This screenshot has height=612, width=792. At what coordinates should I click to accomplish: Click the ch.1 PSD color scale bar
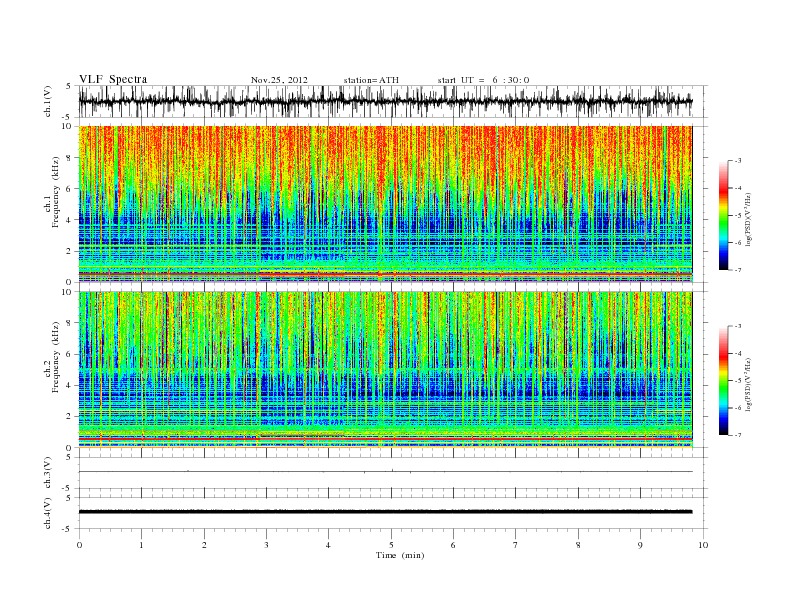723,215
